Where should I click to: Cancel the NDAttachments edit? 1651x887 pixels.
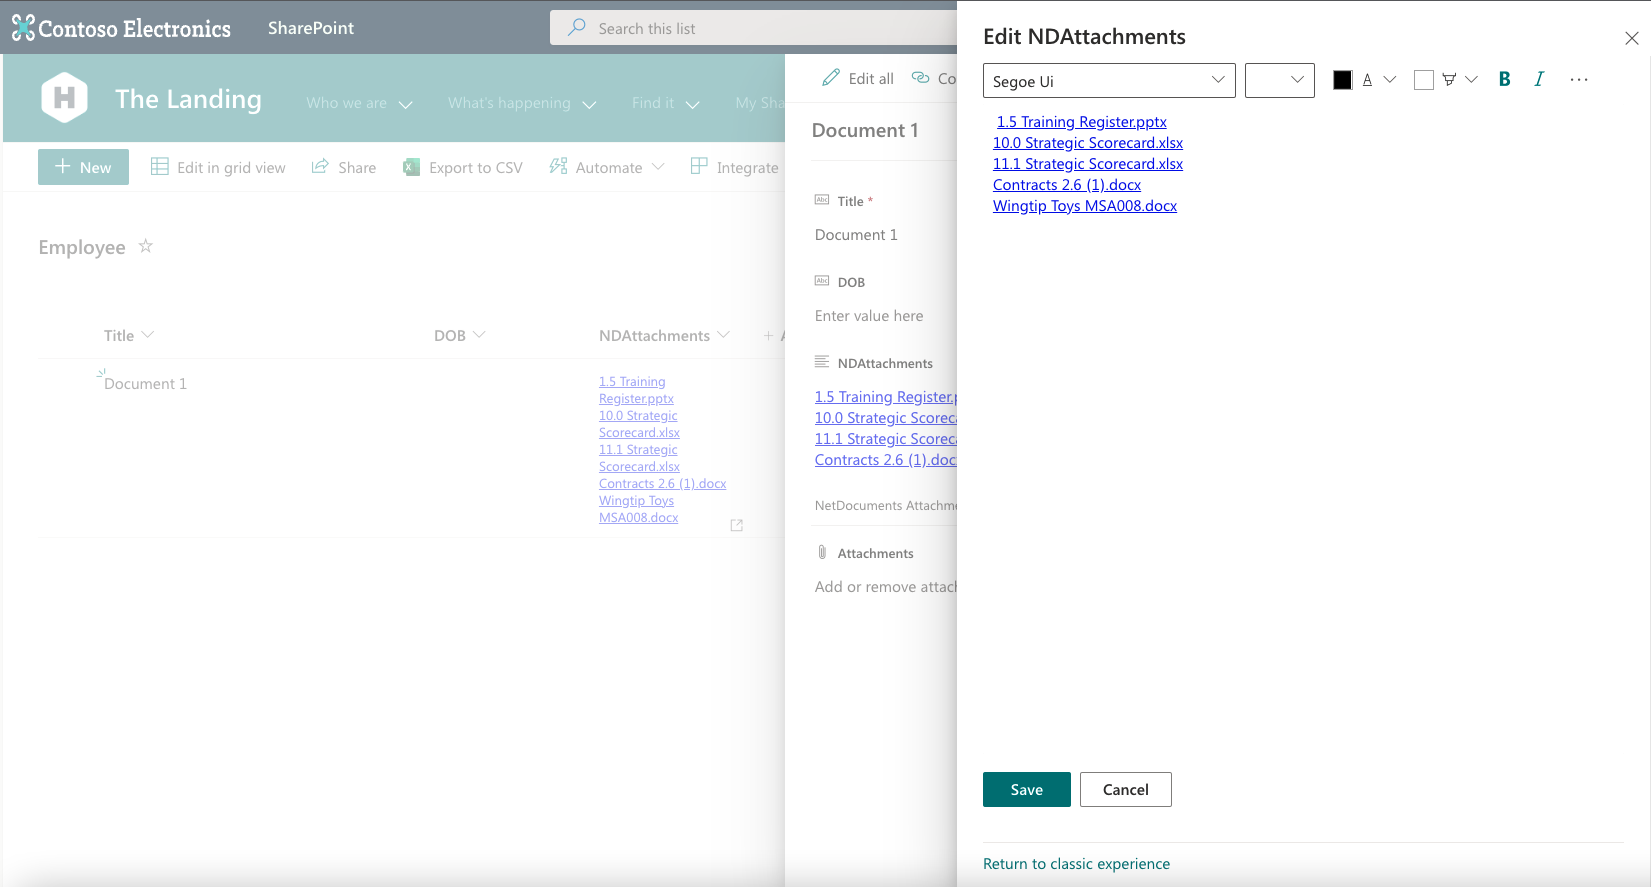pyautogui.click(x=1125, y=789)
